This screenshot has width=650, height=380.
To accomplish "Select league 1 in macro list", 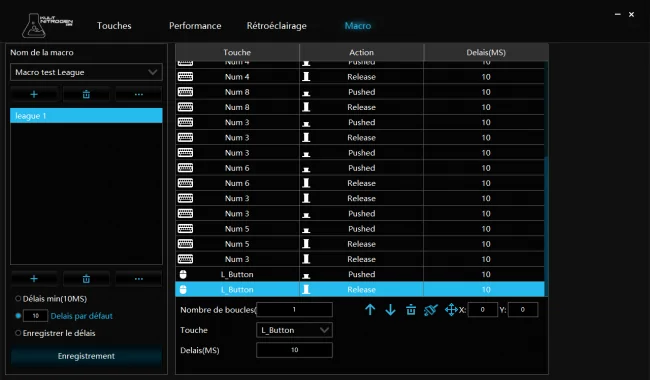I will tap(86, 116).
